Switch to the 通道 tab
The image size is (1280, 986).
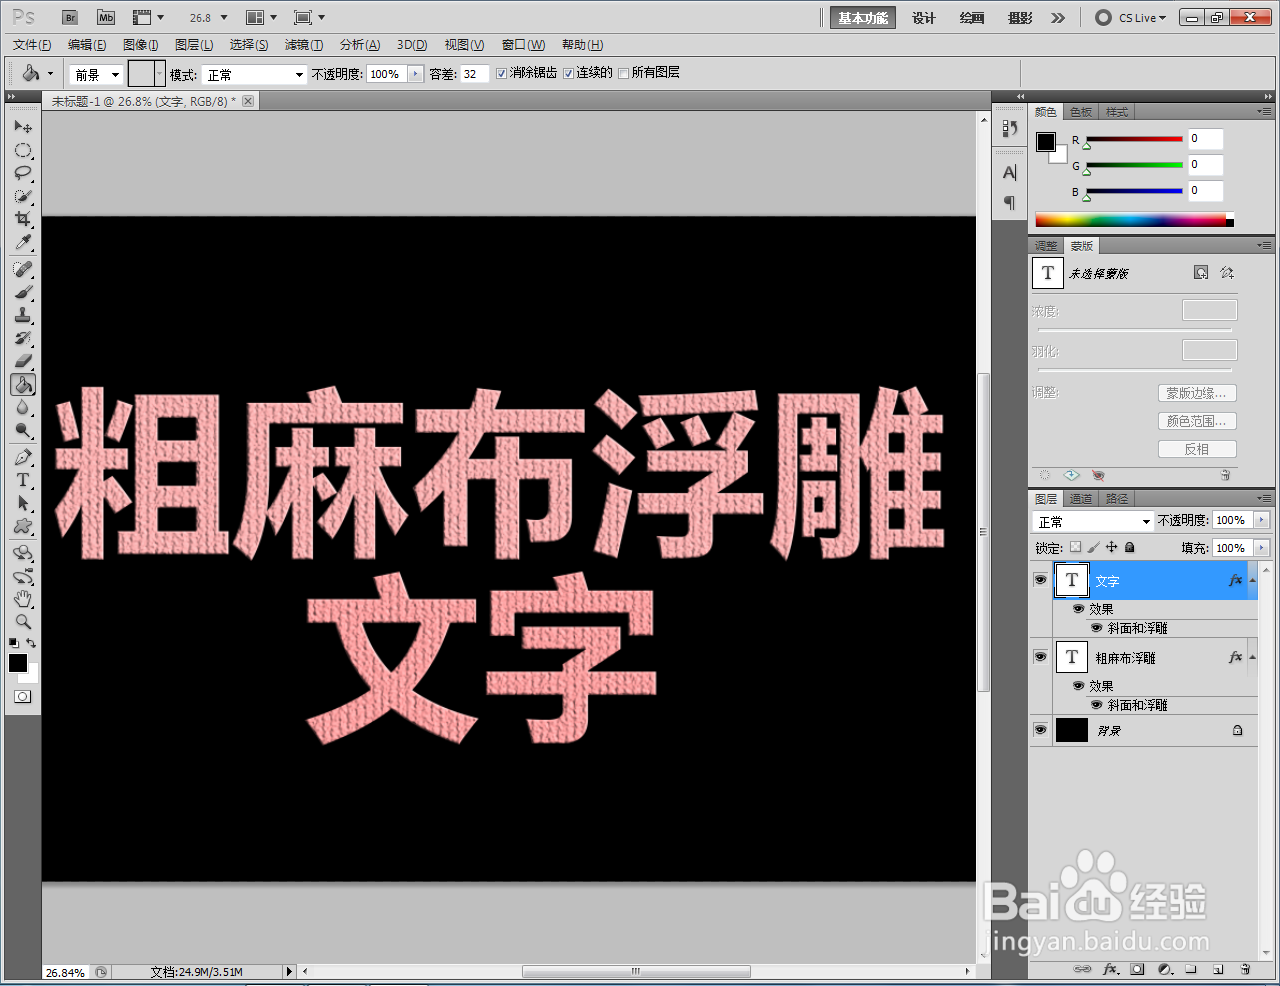pos(1080,498)
